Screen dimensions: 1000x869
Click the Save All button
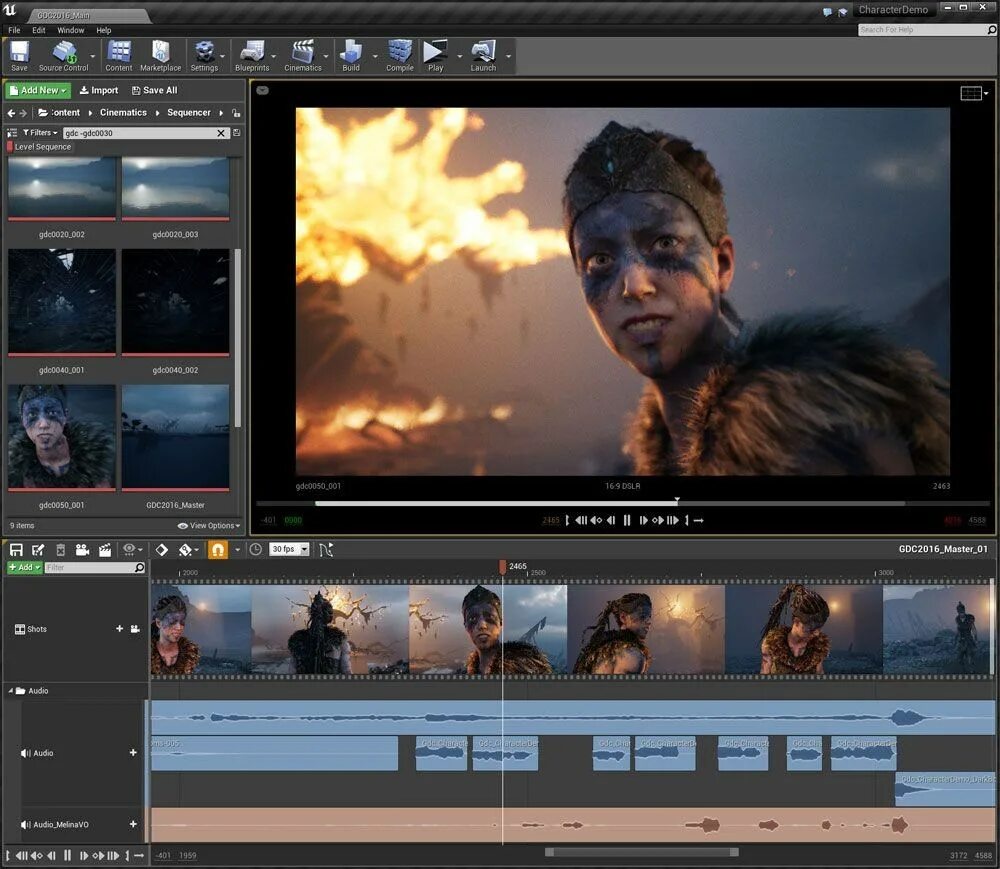(x=154, y=90)
